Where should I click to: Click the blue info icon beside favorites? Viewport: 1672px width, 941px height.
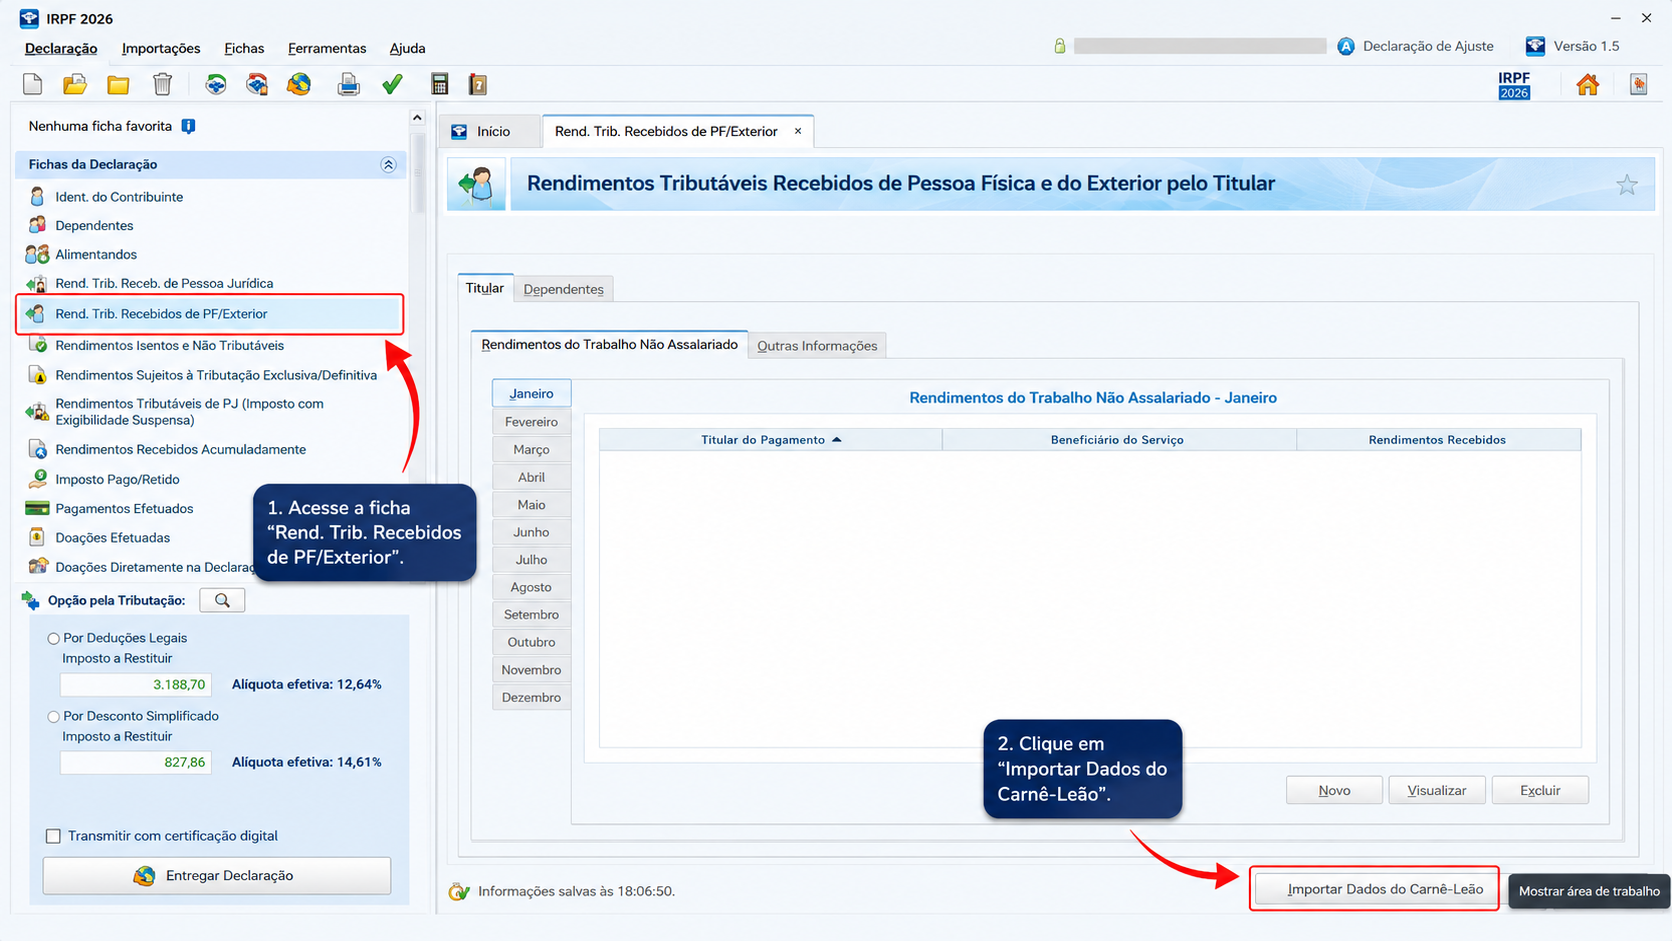188,126
